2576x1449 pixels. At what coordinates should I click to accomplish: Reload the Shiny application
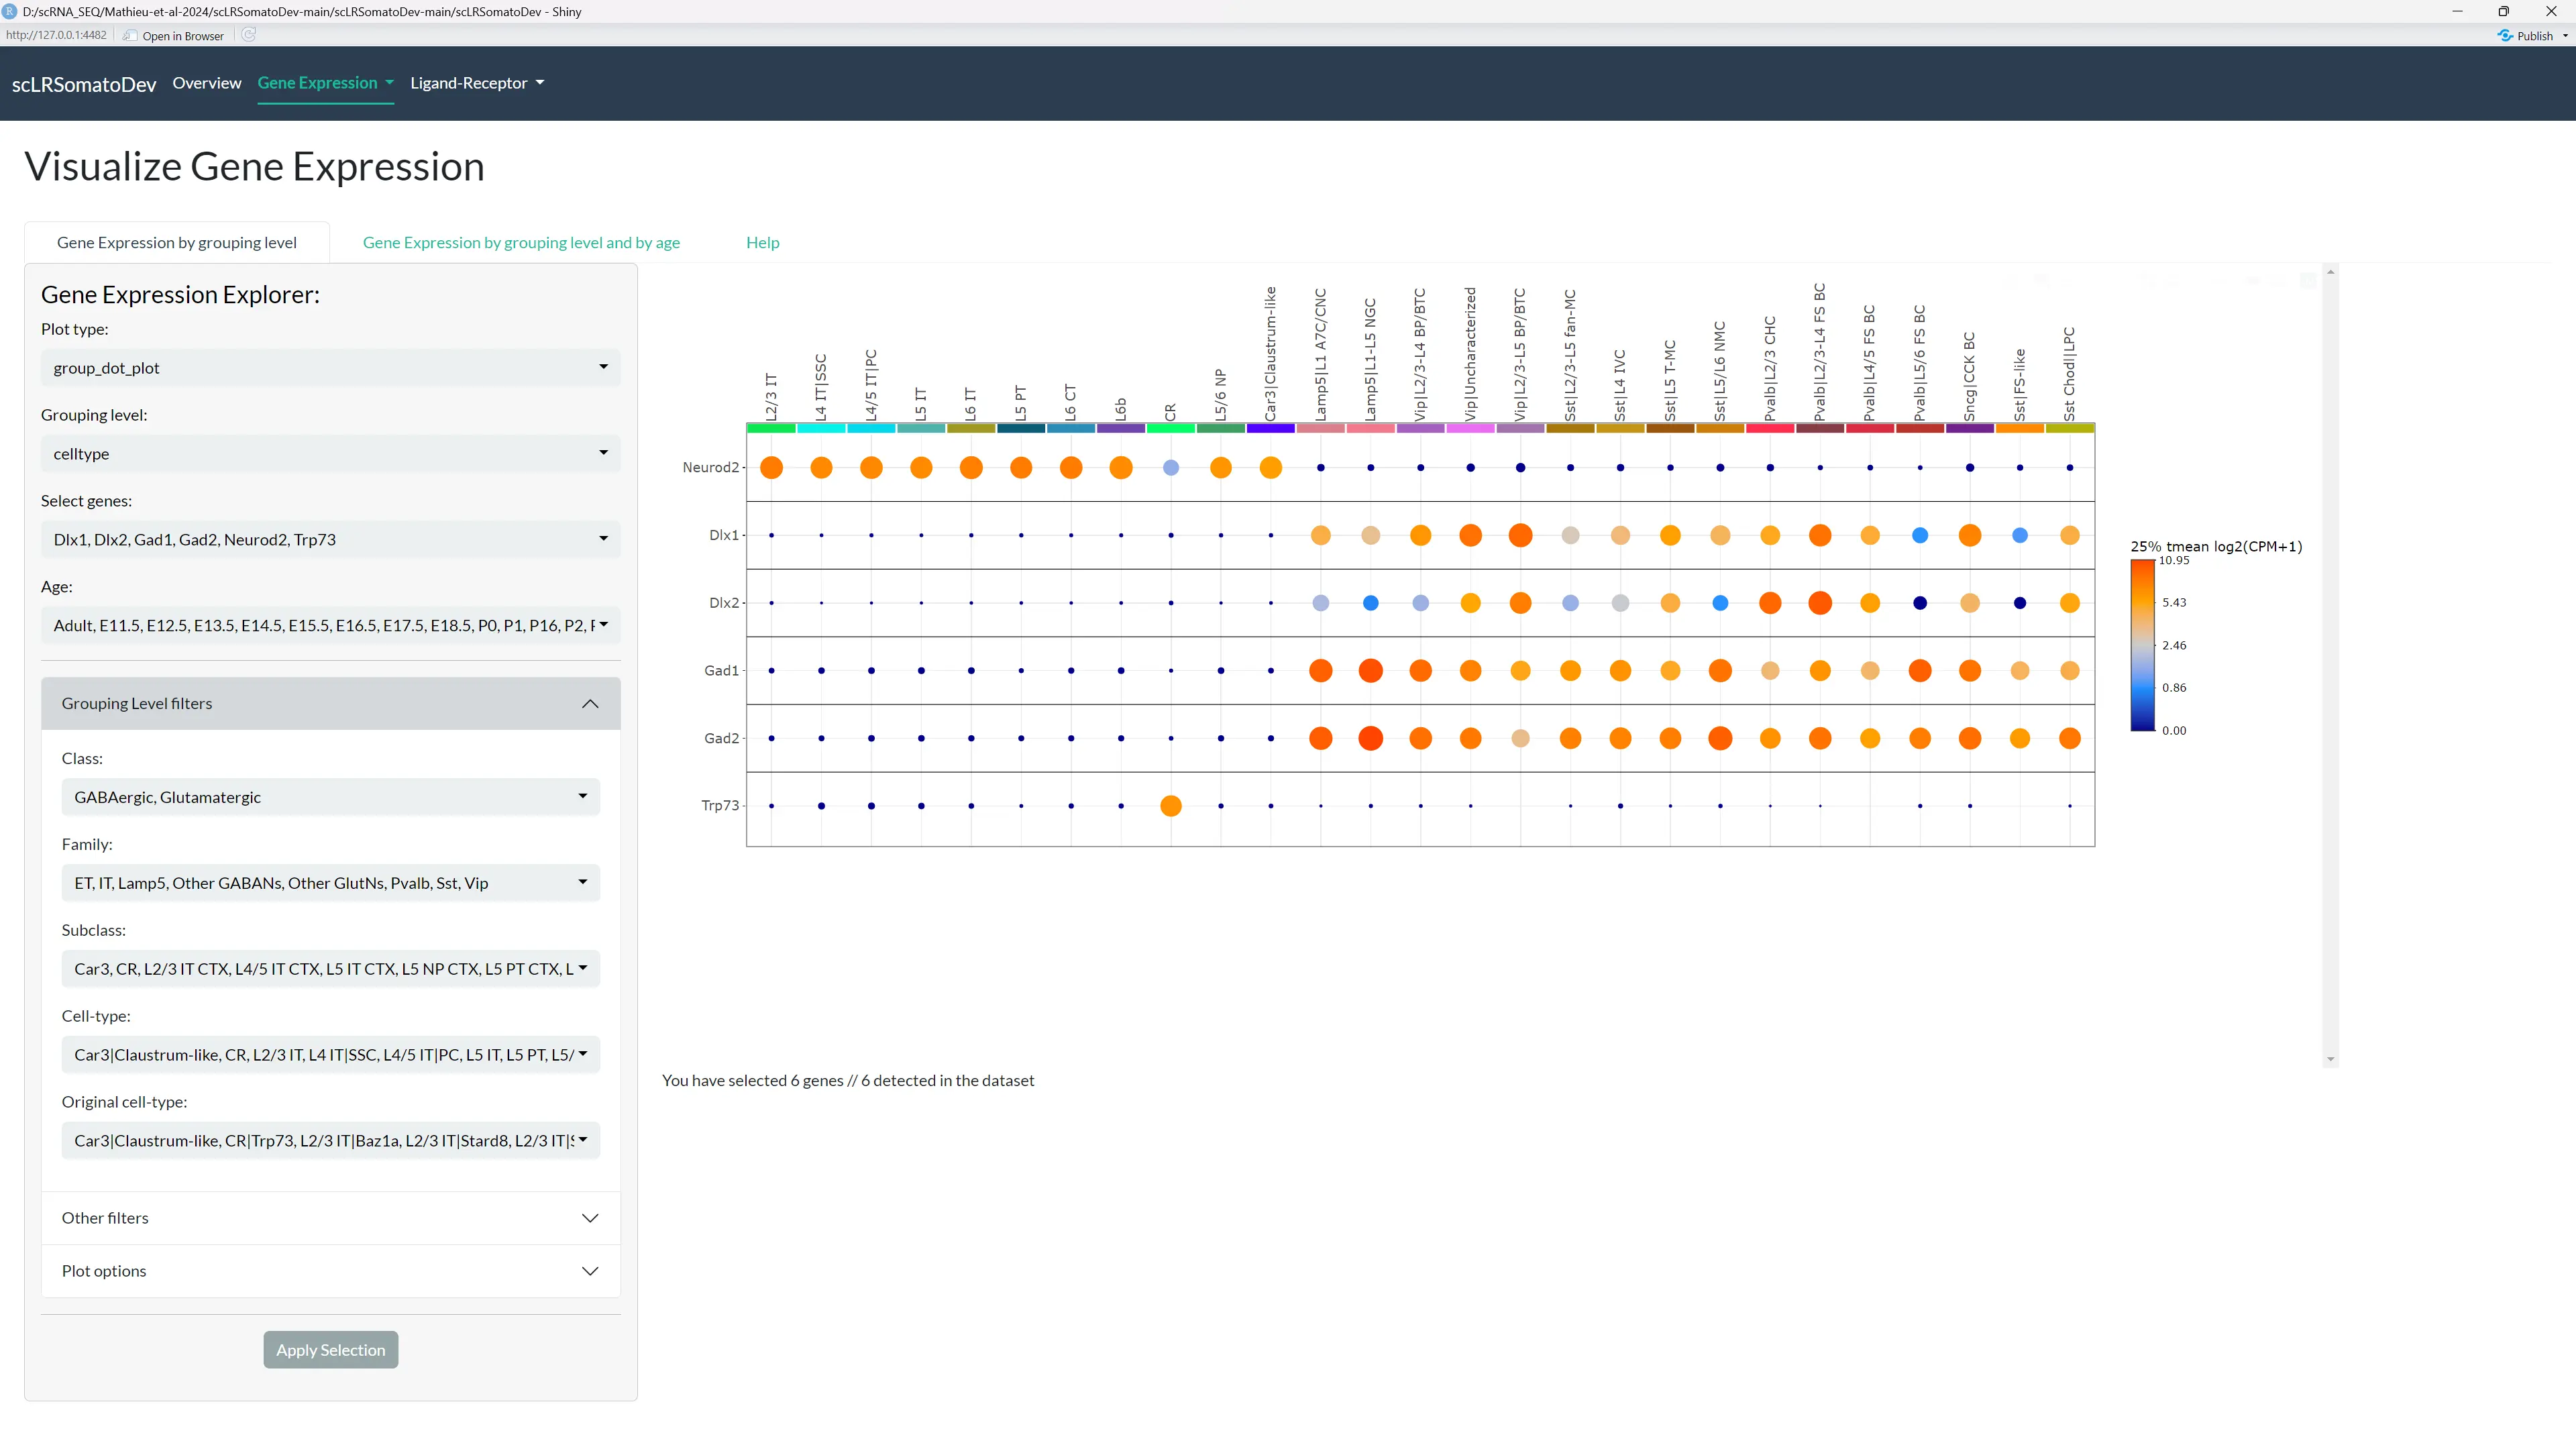pos(248,35)
